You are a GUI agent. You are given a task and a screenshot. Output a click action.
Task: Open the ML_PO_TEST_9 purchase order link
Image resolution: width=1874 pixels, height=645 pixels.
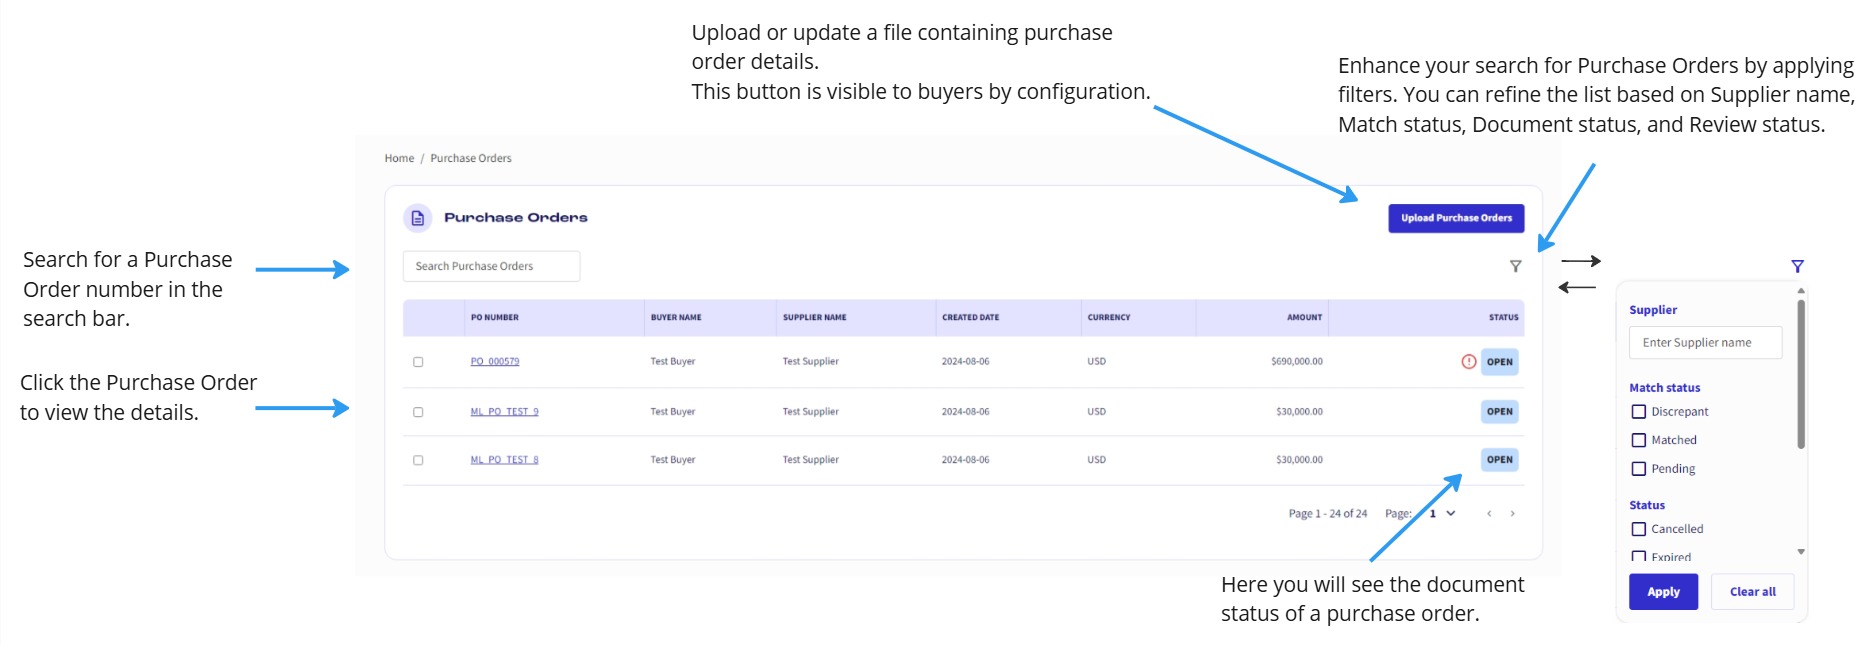pos(504,412)
